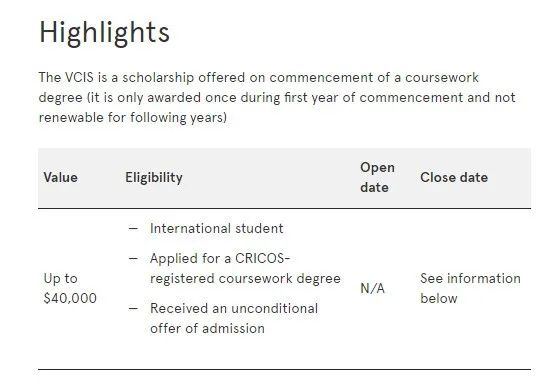549x391 pixels.
Task: Click the dash bullet before 'International student'
Action: (133, 229)
